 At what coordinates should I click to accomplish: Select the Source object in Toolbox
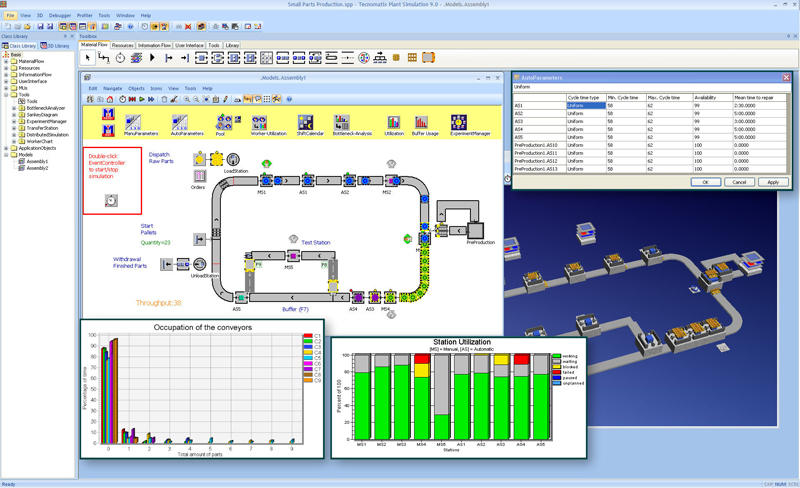tap(169, 58)
